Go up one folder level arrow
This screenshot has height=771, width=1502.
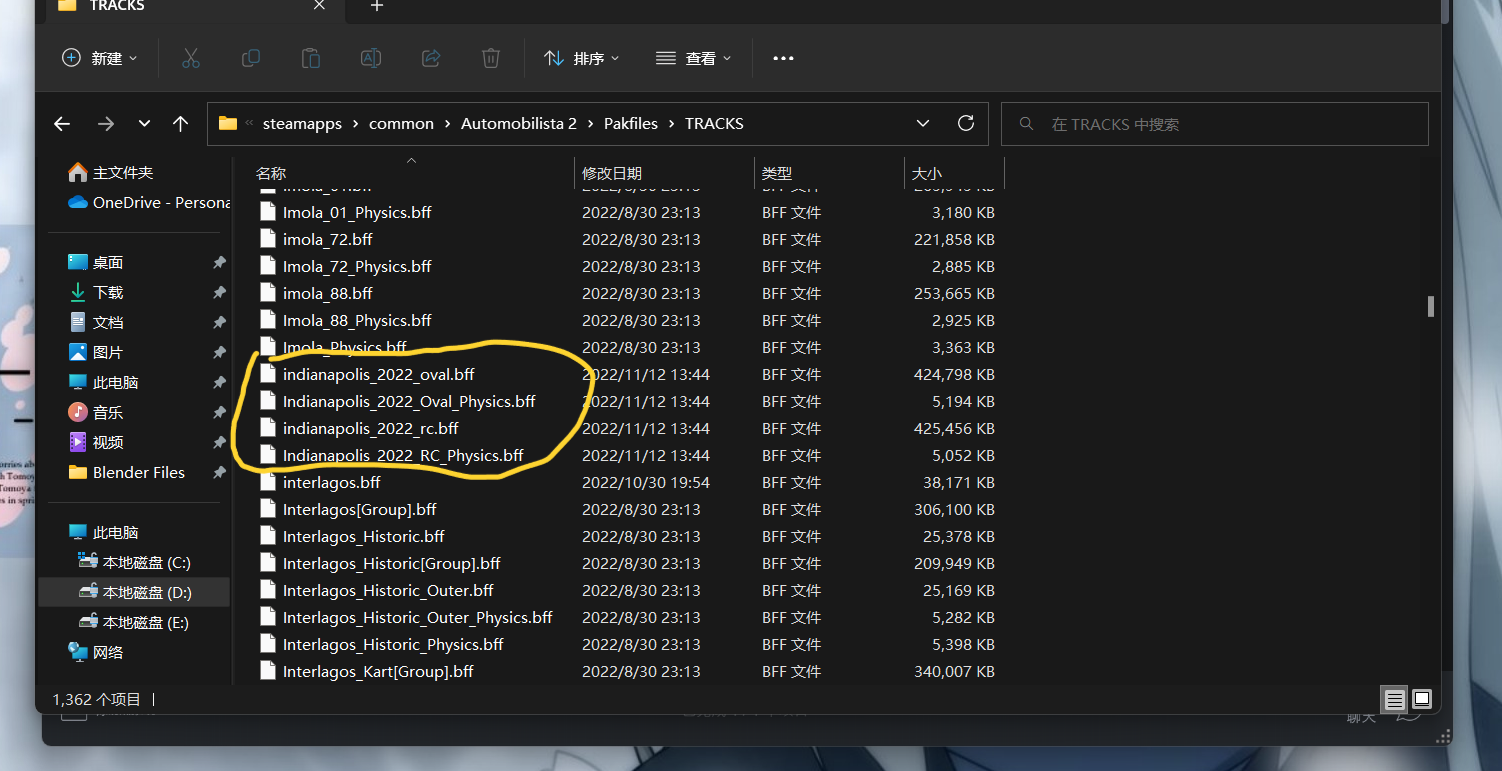pyautogui.click(x=180, y=124)
